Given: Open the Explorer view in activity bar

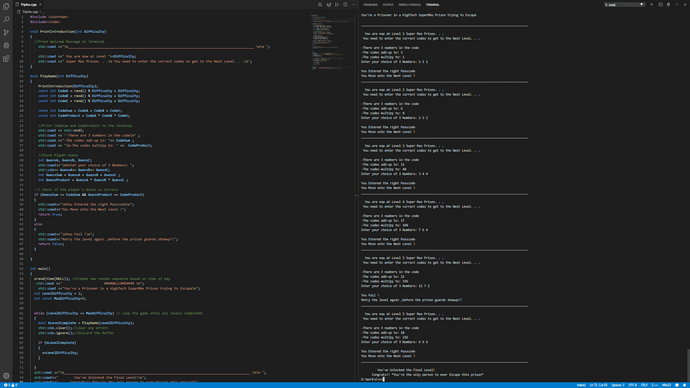Looking at the screenshot, I should (x=6, y=6).
